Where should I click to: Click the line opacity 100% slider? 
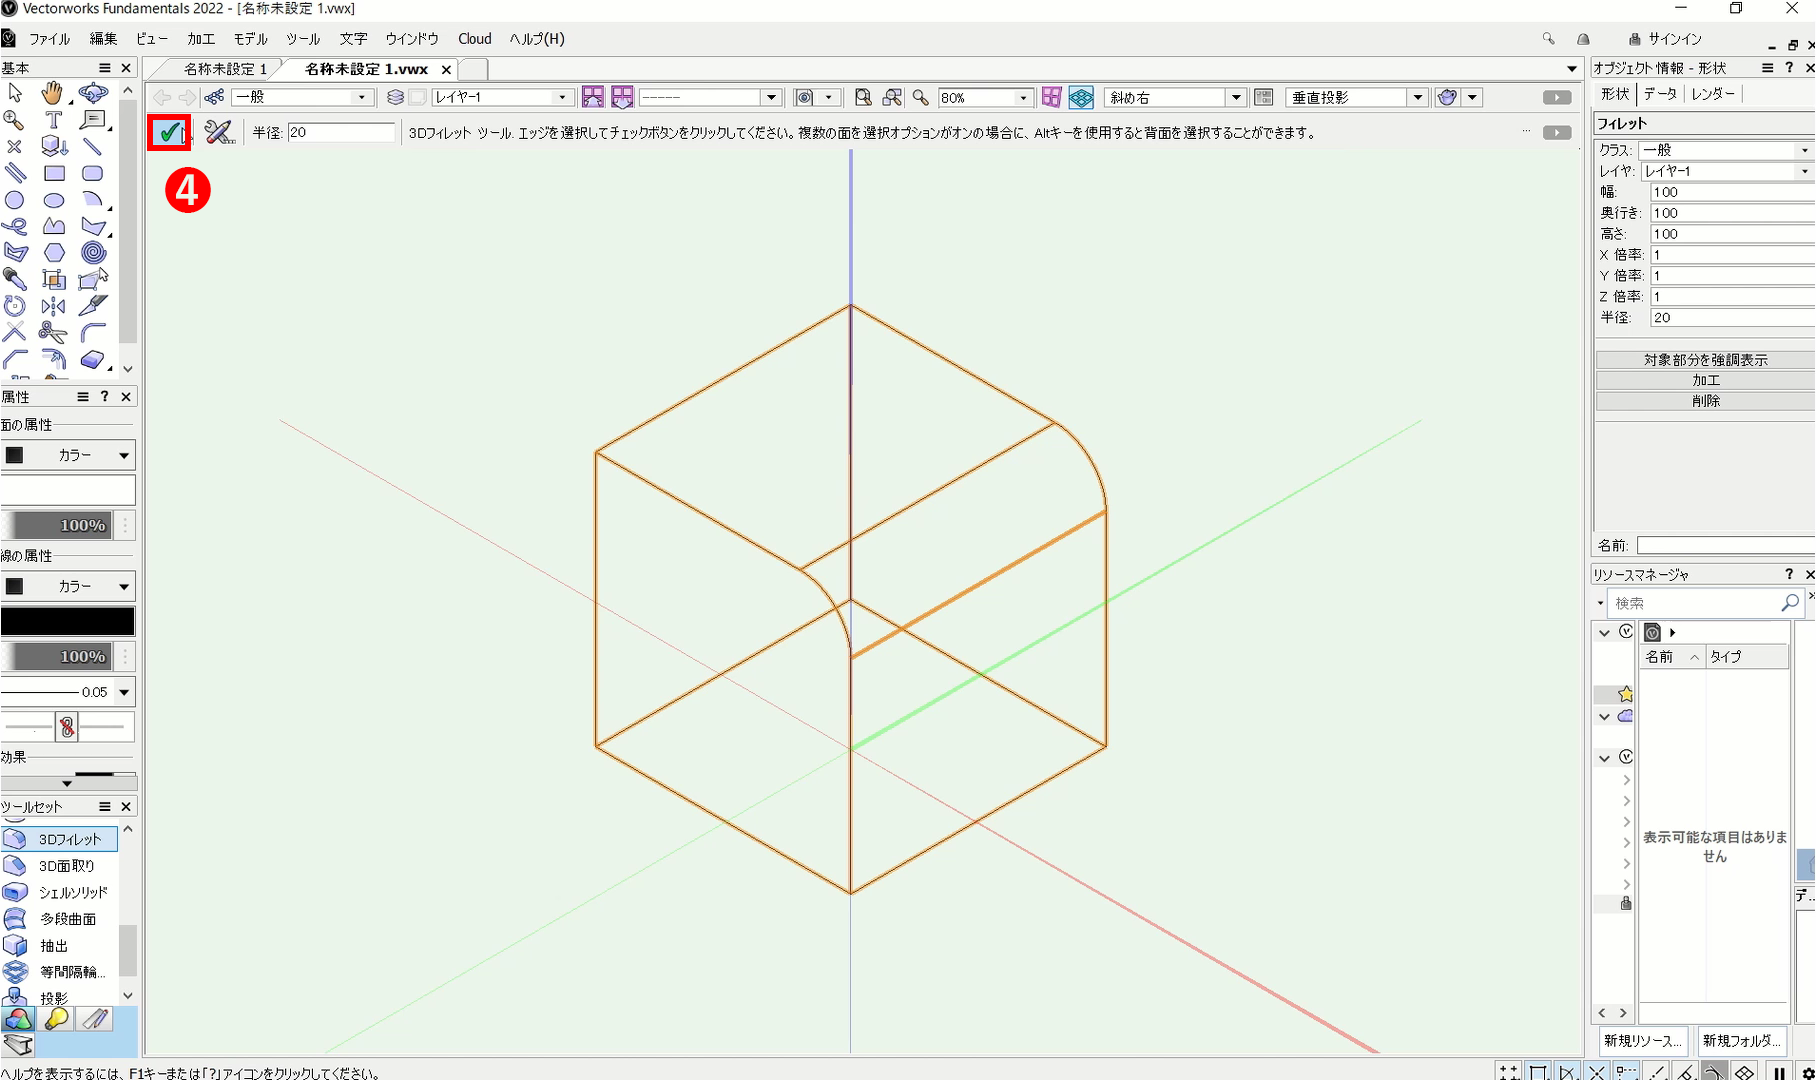(x=57, y=656)
